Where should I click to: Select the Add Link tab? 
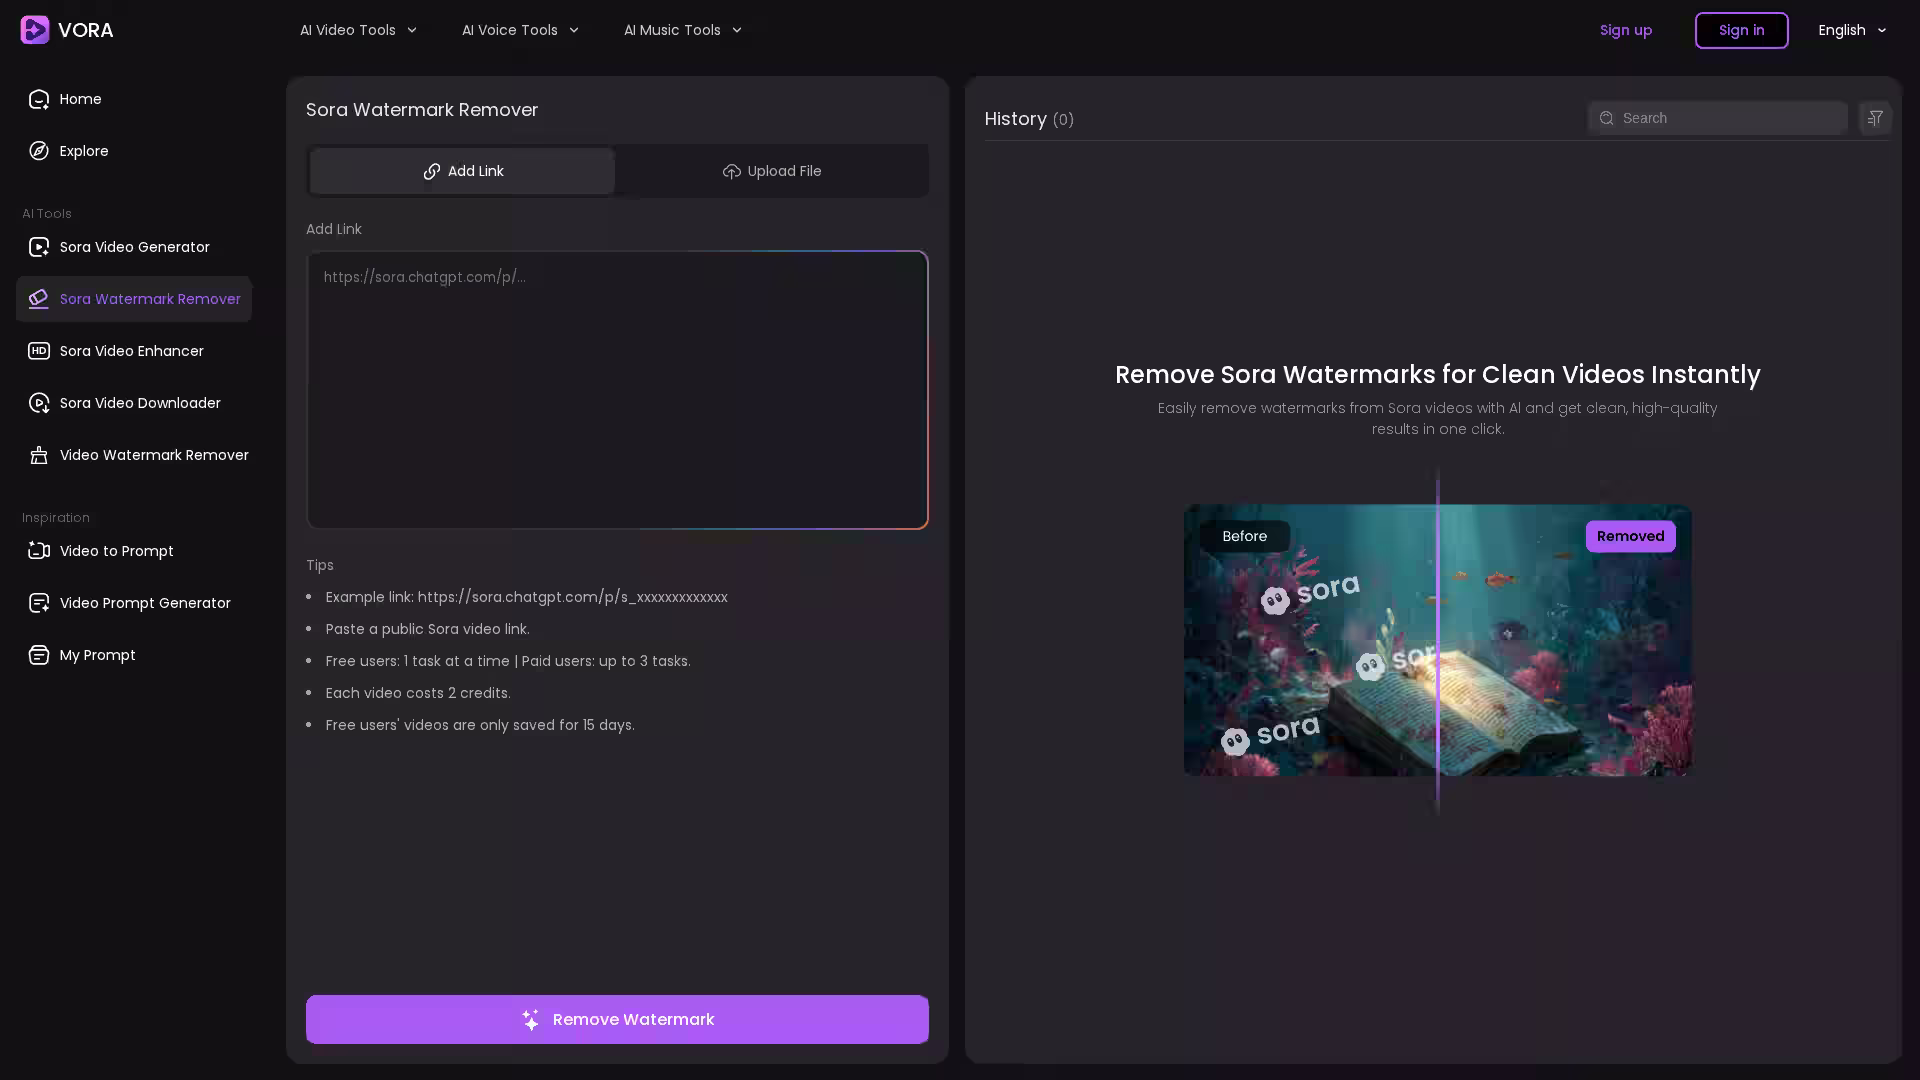462,171
